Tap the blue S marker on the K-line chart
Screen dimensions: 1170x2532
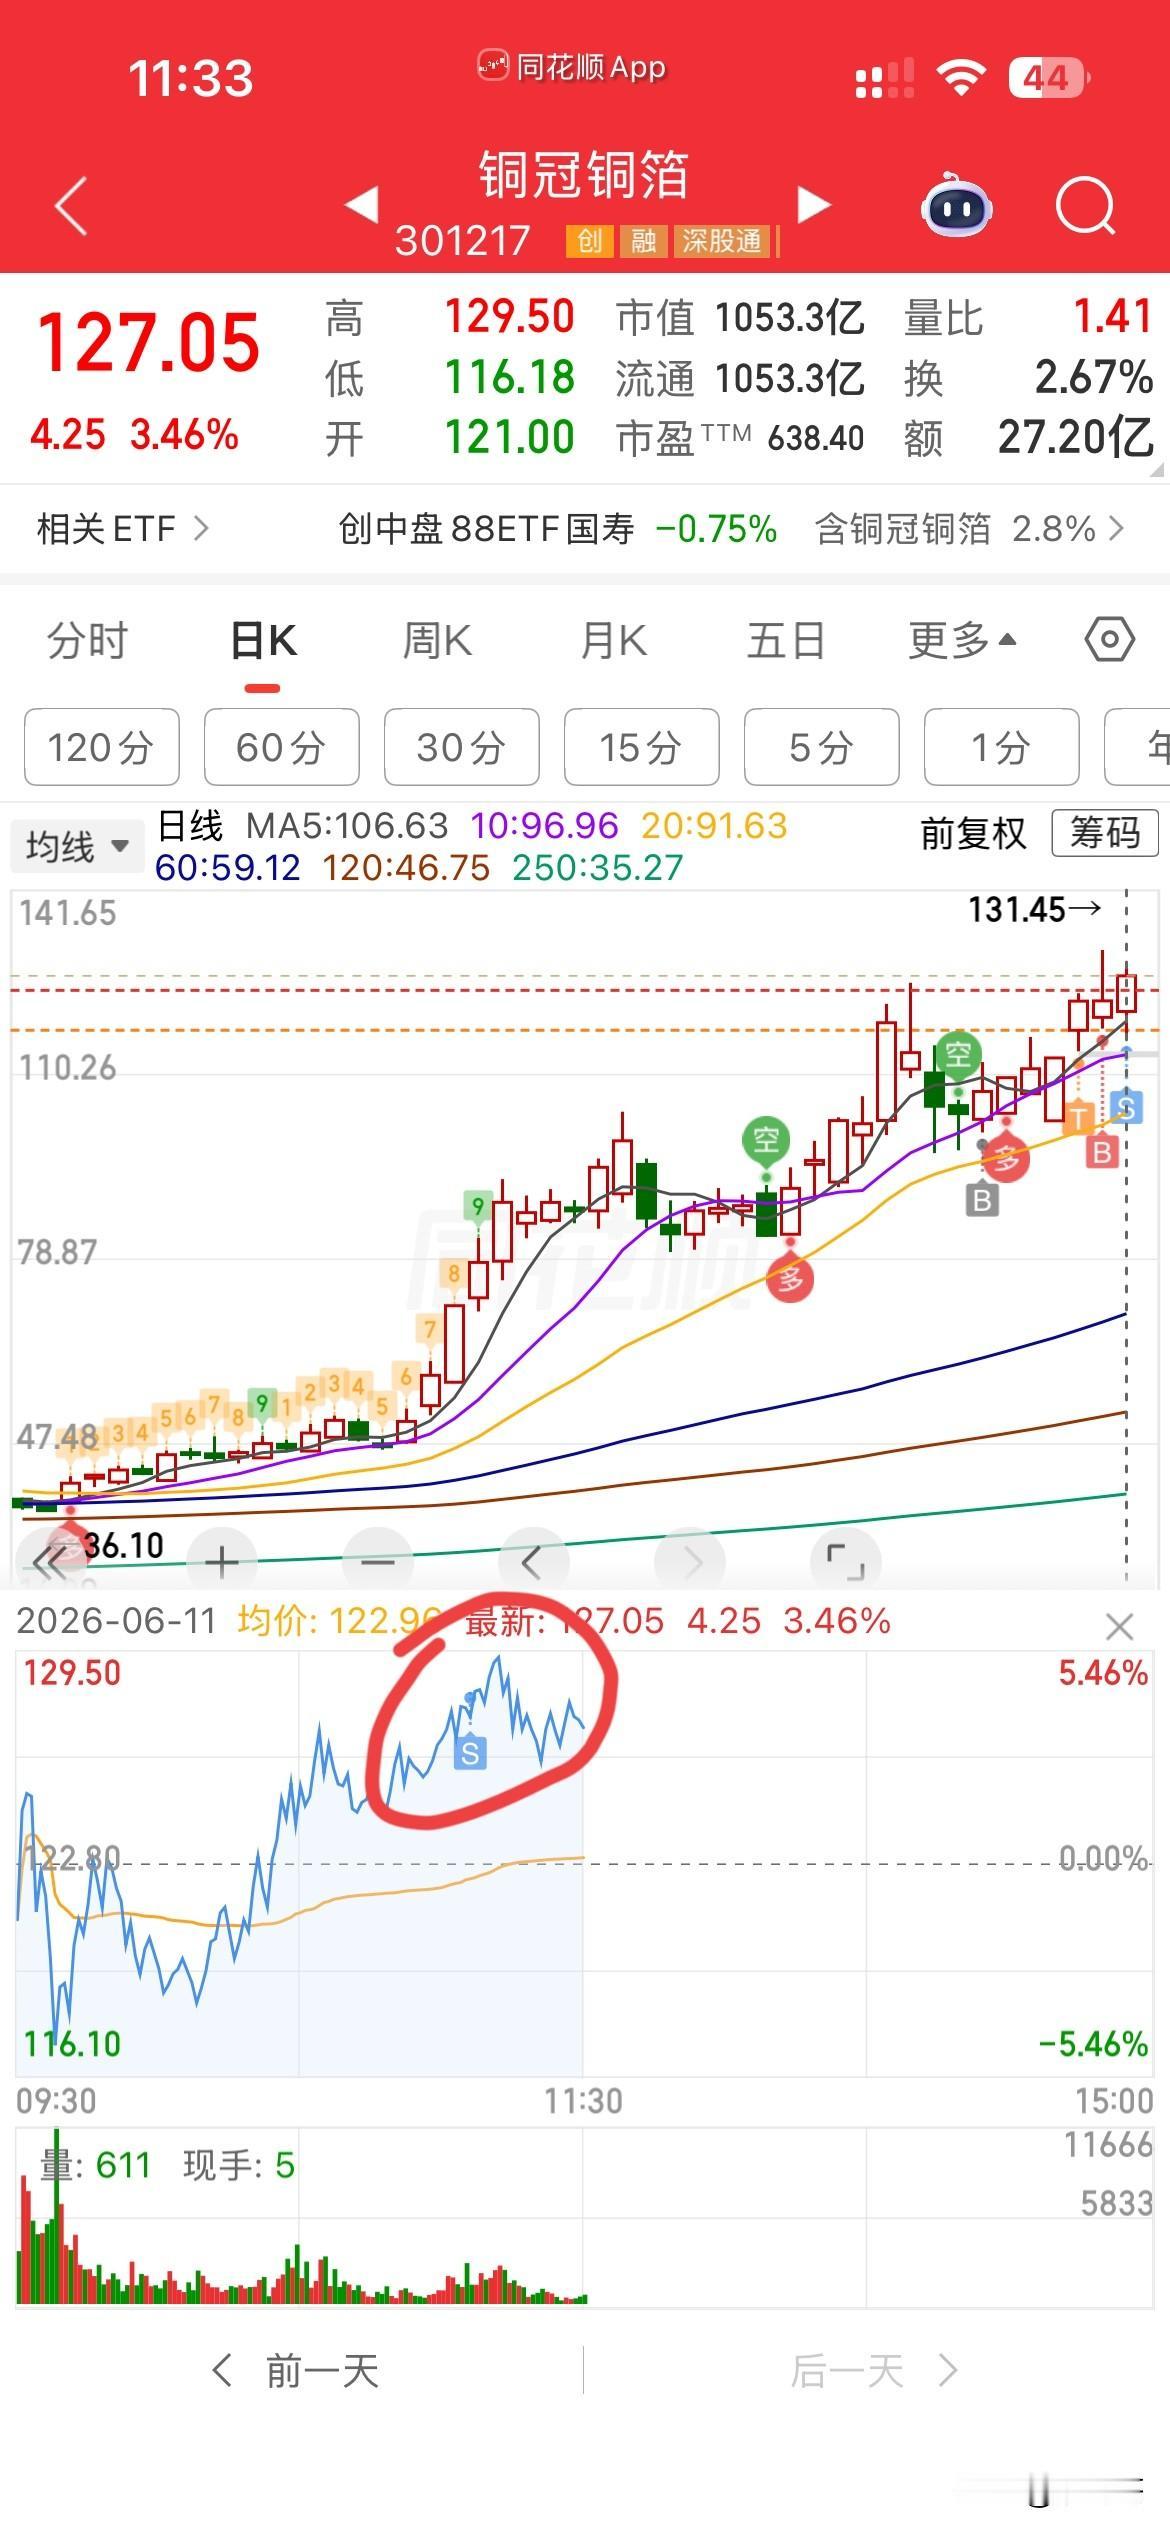[1127, 1107]
